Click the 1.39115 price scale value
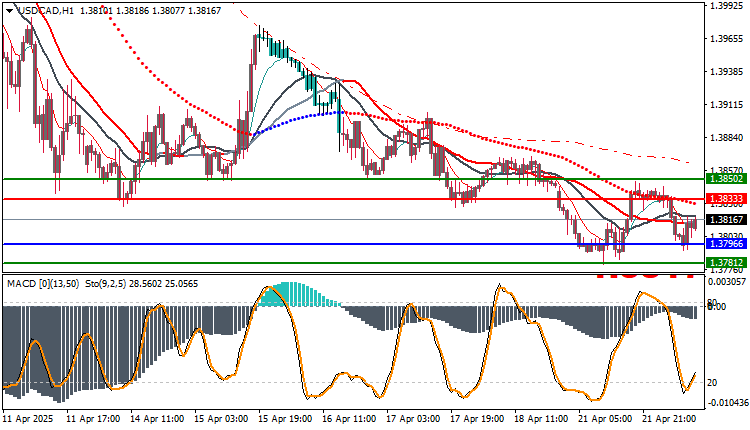Viewport: 750px width, 430px height. click(x=727, y=105)
